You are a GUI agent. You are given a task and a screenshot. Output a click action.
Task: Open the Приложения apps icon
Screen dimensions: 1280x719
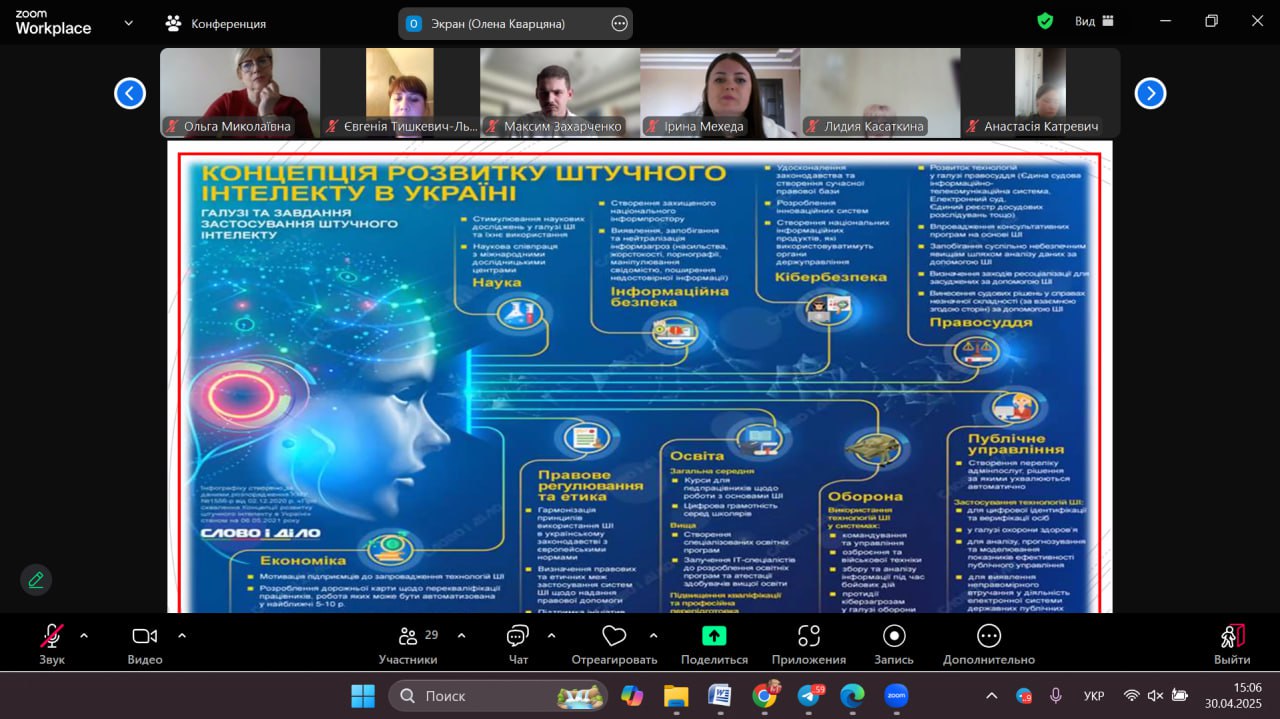click(808, 637)
